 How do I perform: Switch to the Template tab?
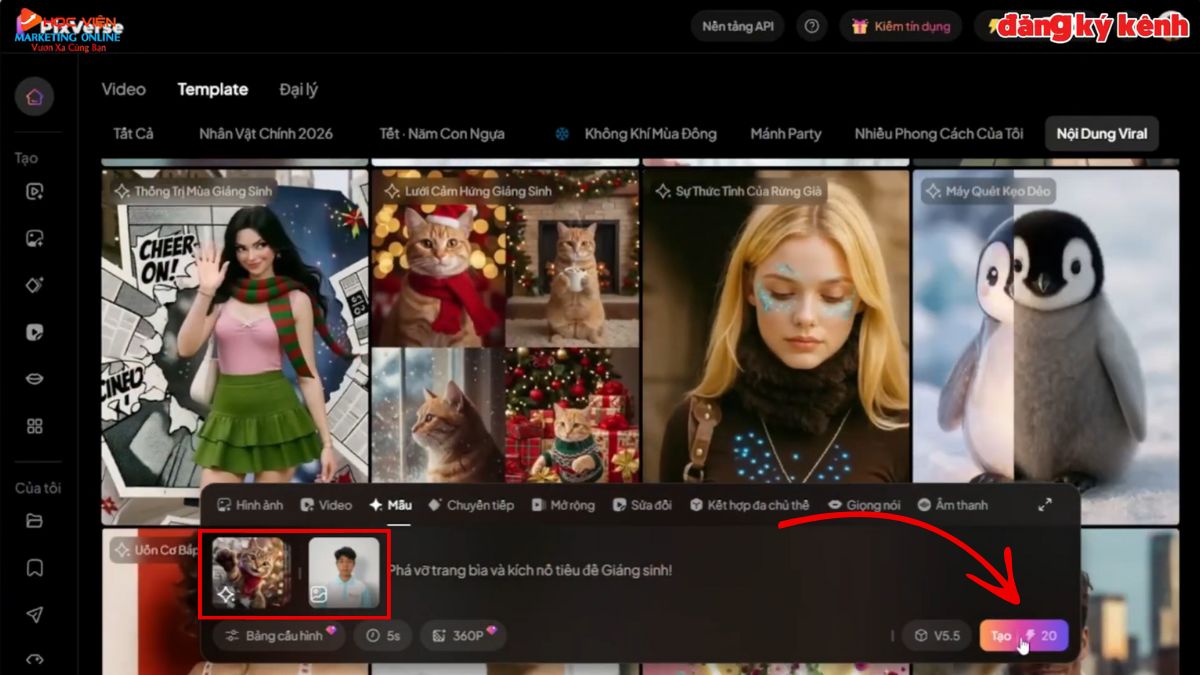(213, 89)
